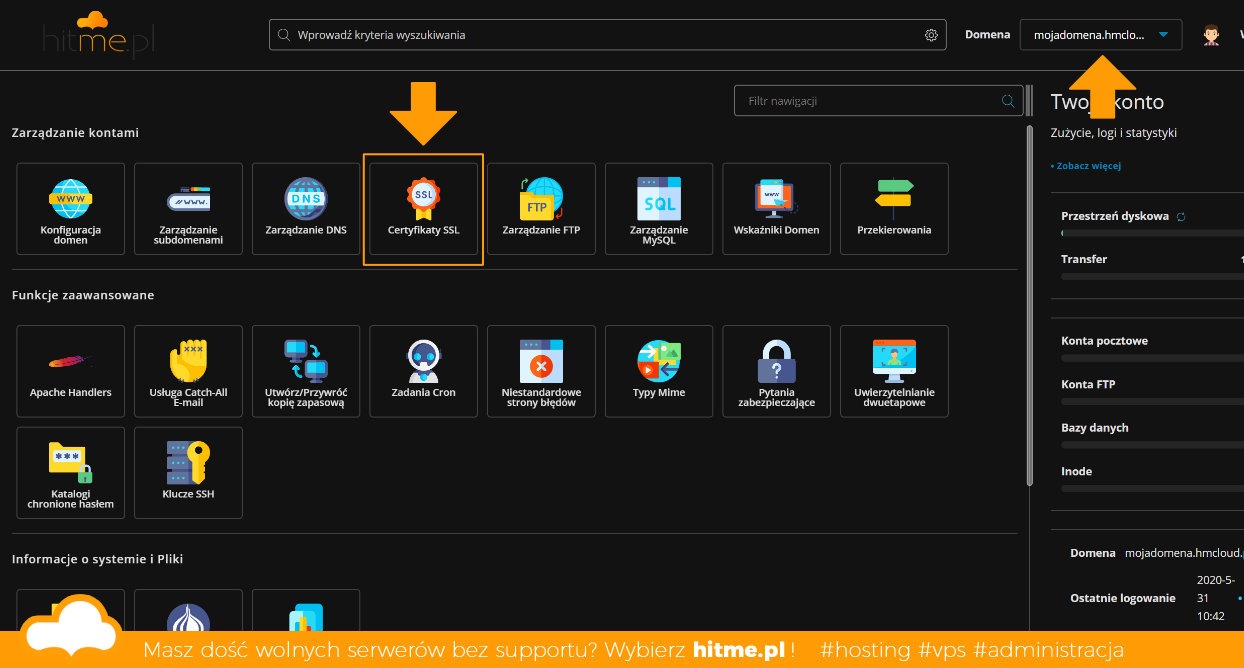Viewport: 1244px width, 668px height.
Task: Click the user avatar icon
Action: 1211,35
